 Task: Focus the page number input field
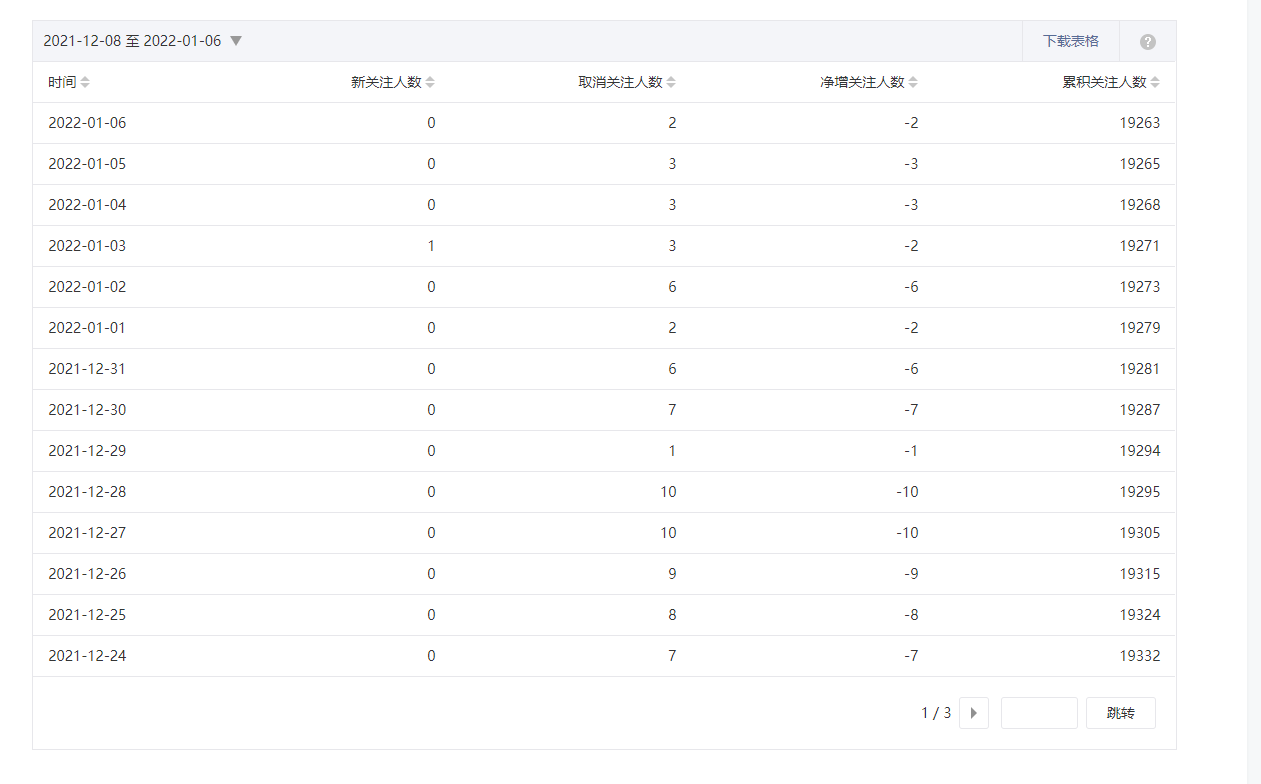[x=1039, y=713]
